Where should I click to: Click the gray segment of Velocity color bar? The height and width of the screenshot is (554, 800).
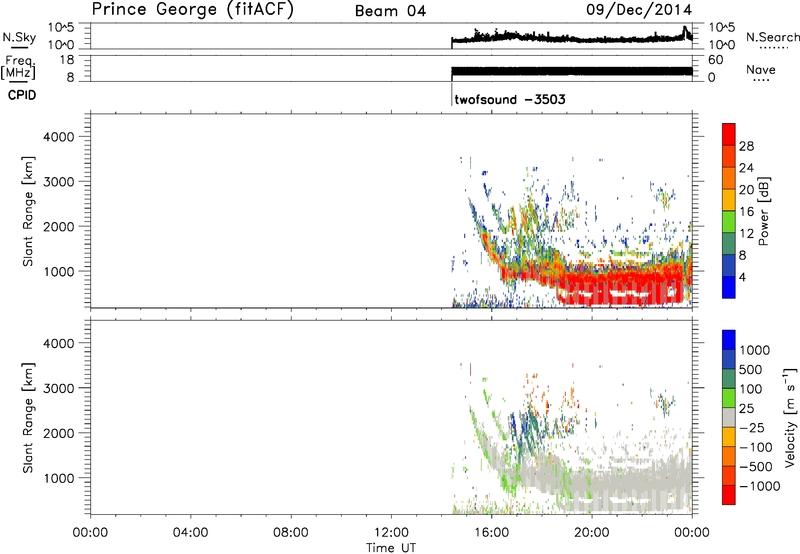click(x=729, y=417)
